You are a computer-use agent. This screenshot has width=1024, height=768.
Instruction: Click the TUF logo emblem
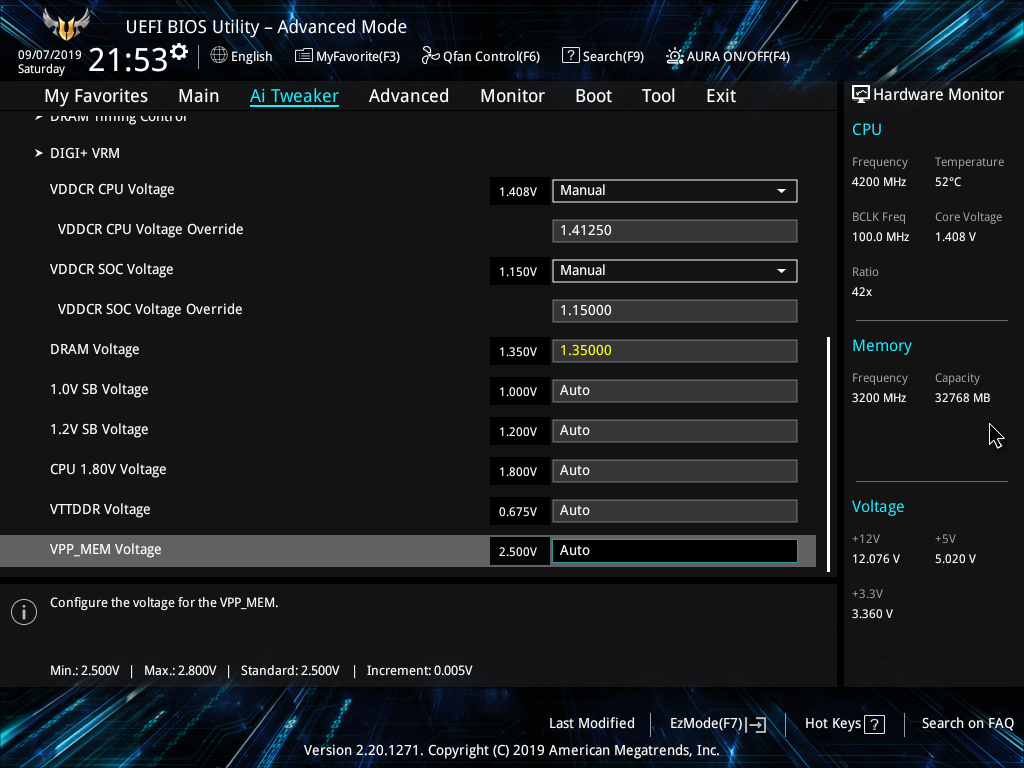click(x=66, y=25)
